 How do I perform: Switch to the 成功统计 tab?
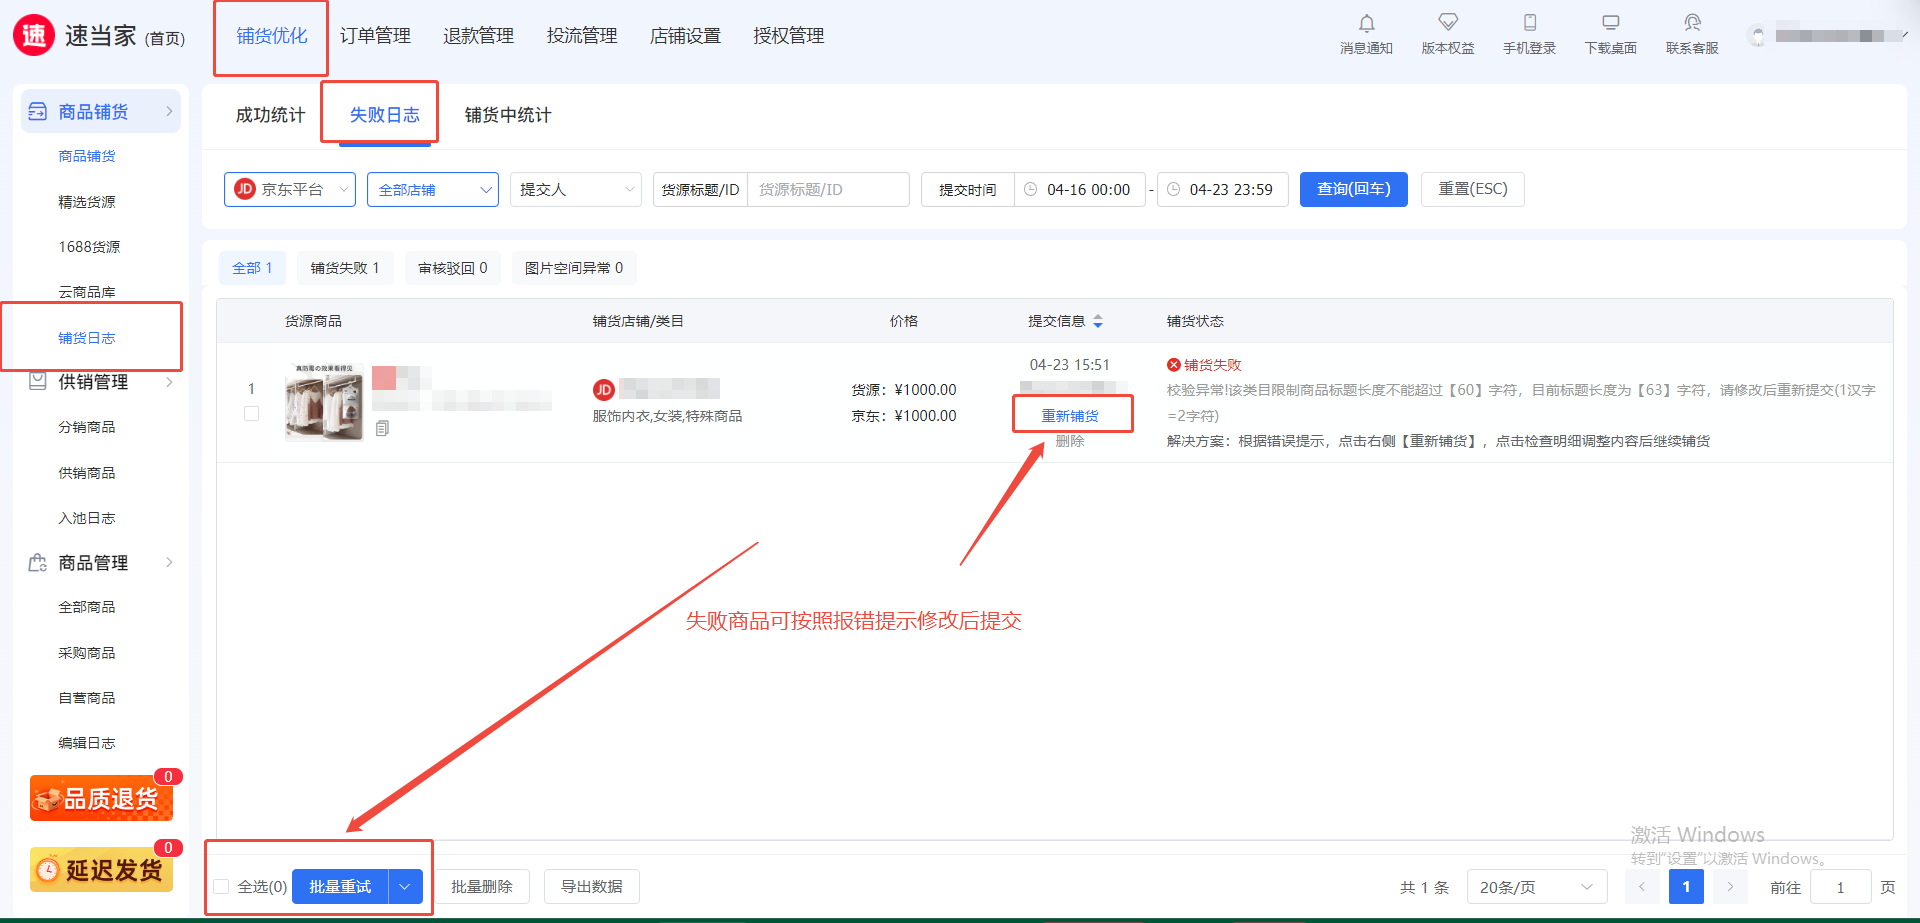click(x=270, y=115)
